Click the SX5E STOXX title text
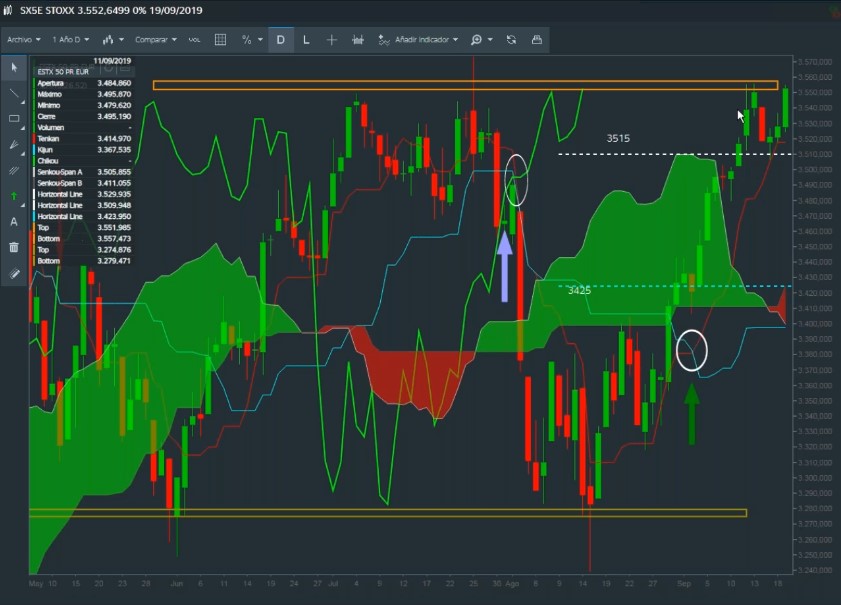The image size is (841, 605). pos(47,10)
